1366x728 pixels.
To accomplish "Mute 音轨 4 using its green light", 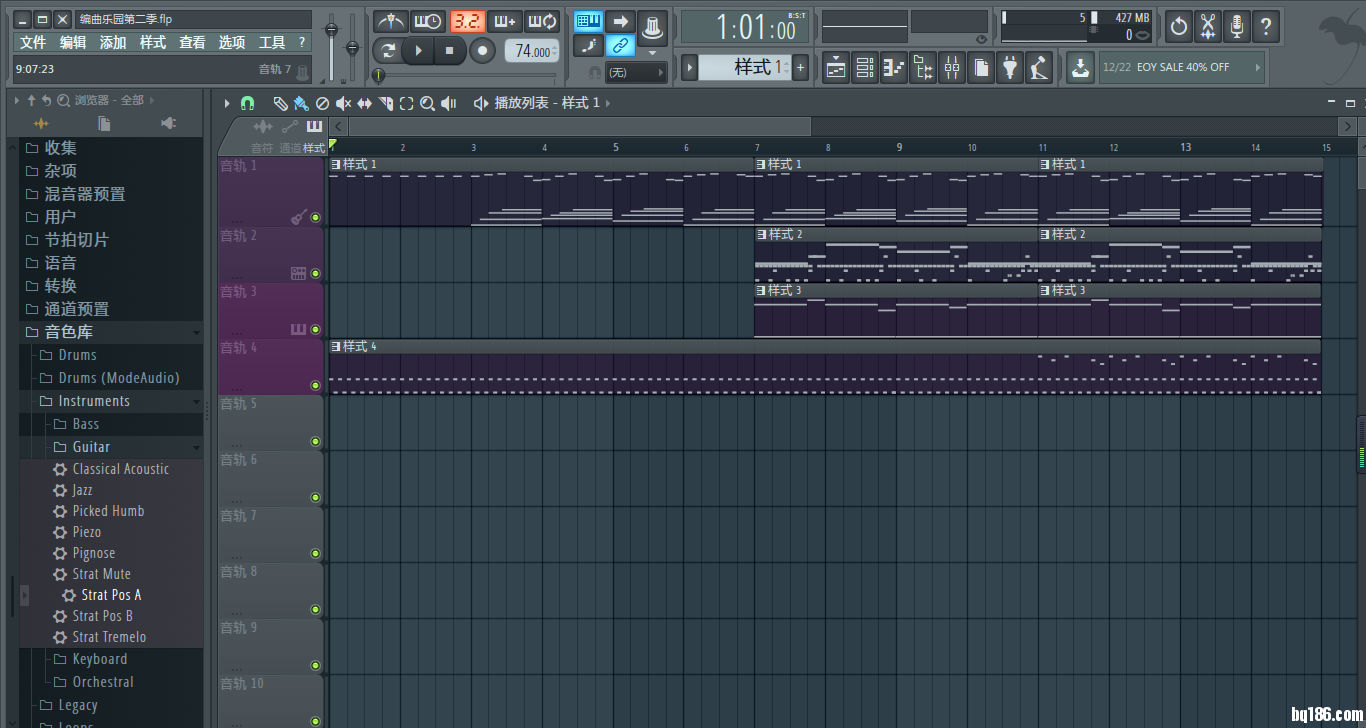I will coord(315,385).
